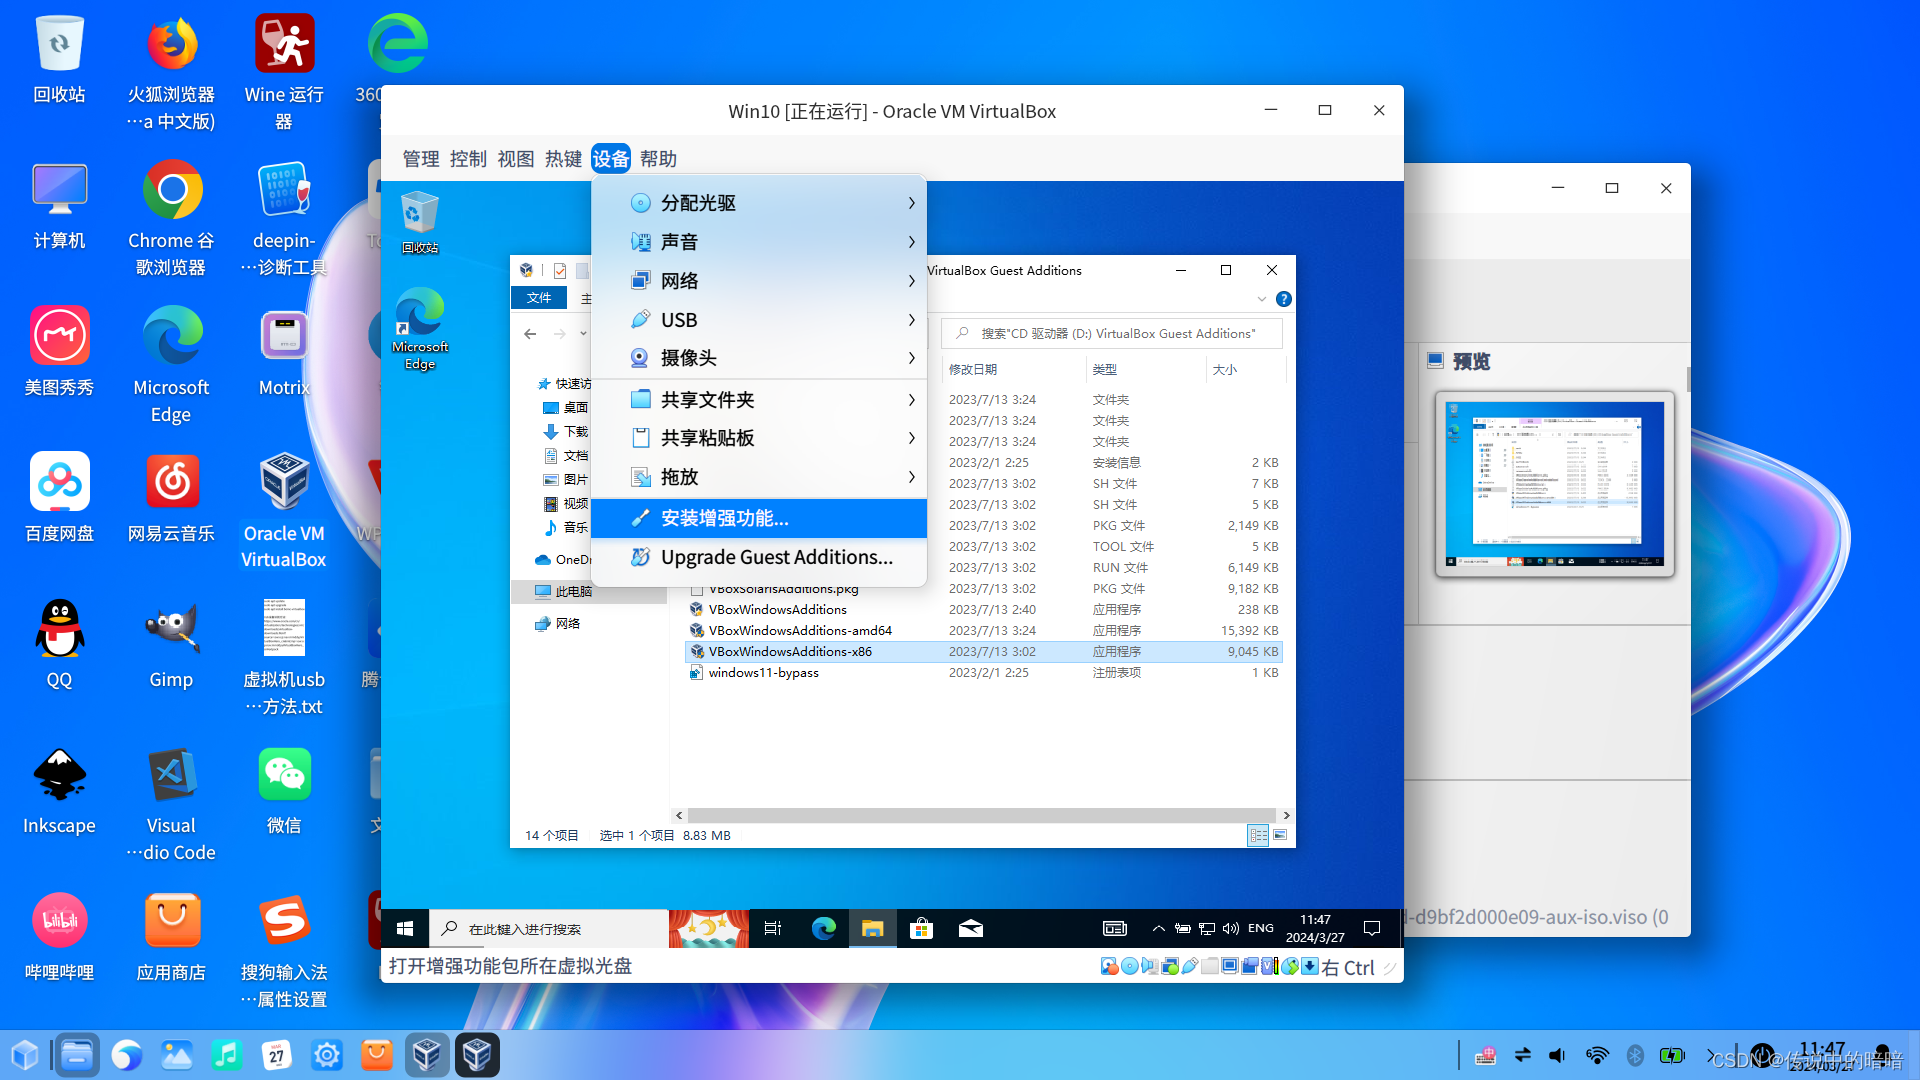This screenshot has width=1920, height=1080.
Task: Click windows11-bypass registry file entry
Action: point(762,671)
